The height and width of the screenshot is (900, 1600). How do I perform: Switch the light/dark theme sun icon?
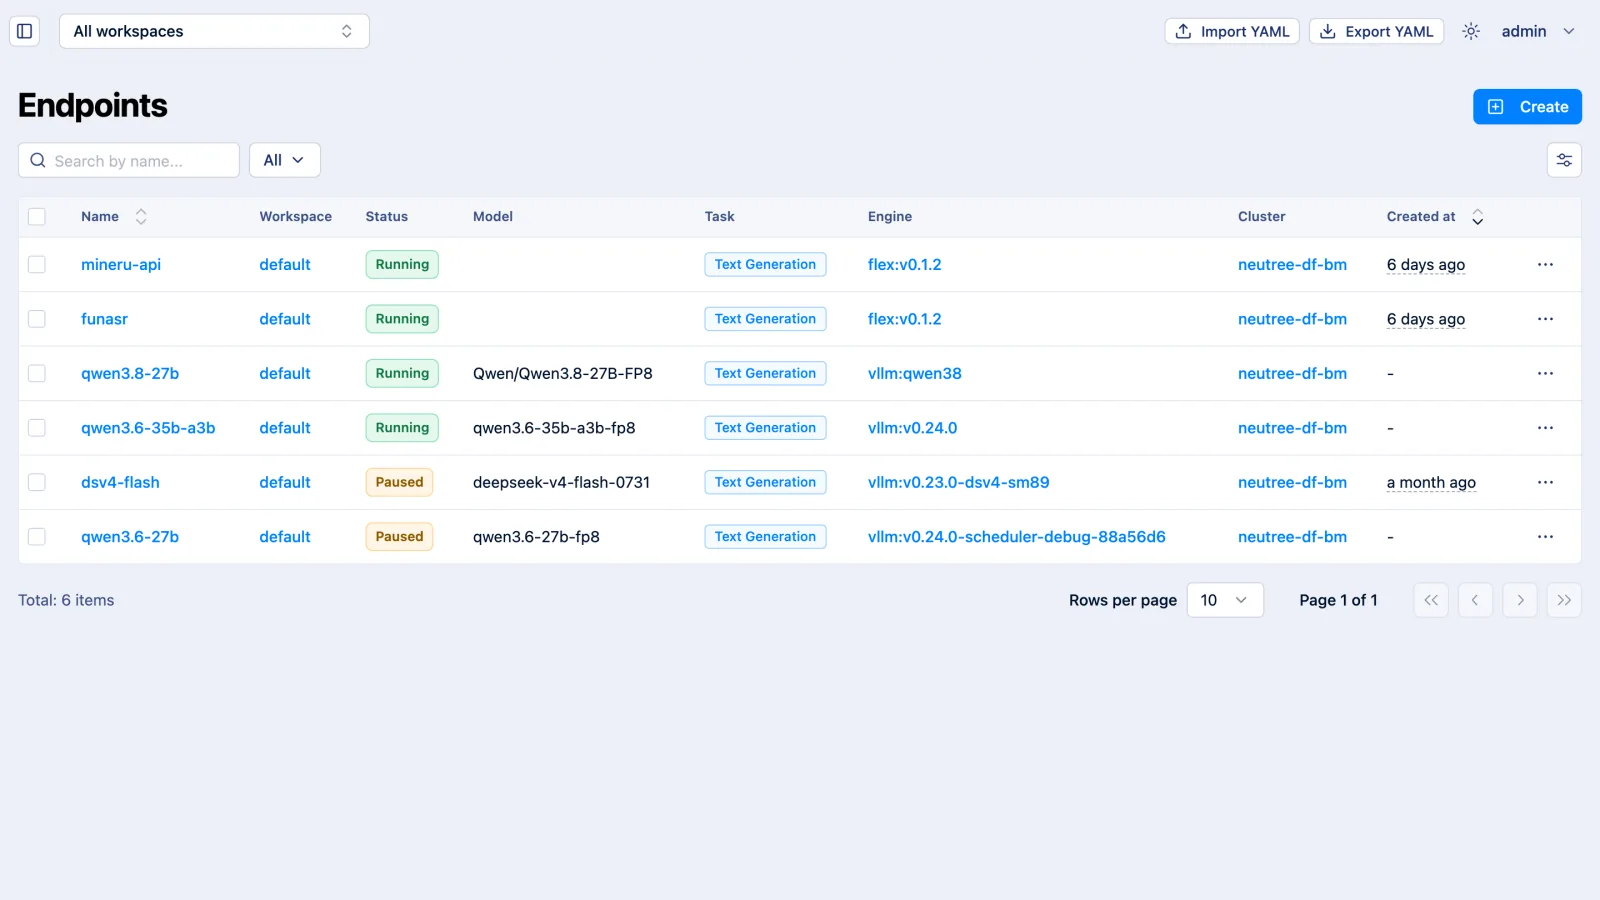(1471, 31)
